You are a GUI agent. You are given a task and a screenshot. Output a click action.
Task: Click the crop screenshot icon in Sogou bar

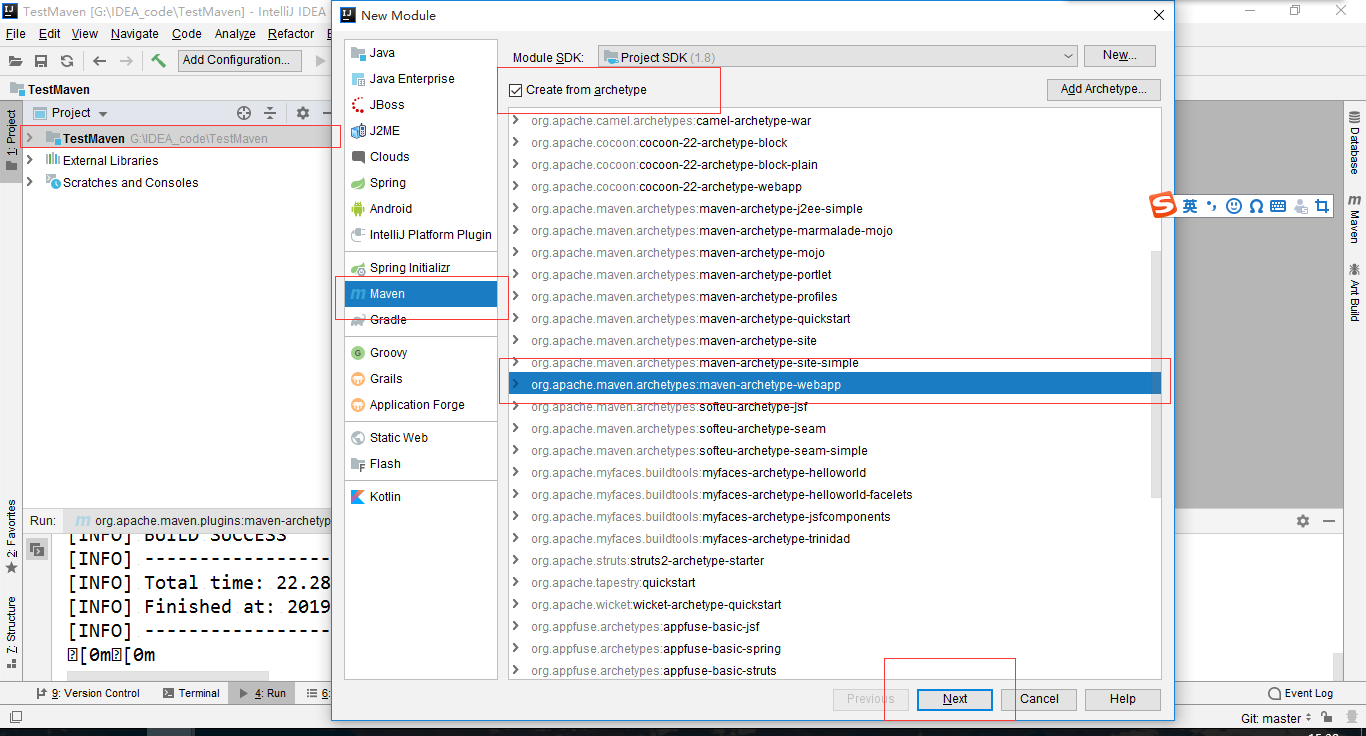pos(1322,206)
